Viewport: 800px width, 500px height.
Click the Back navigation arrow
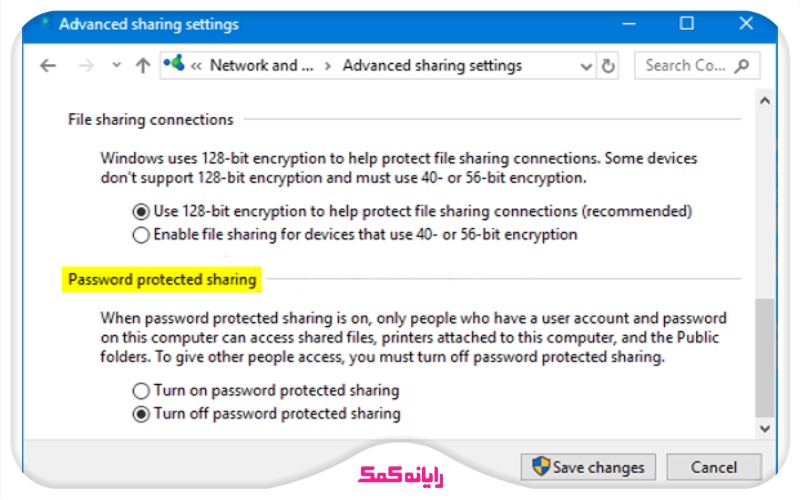[x=48, y=66]
